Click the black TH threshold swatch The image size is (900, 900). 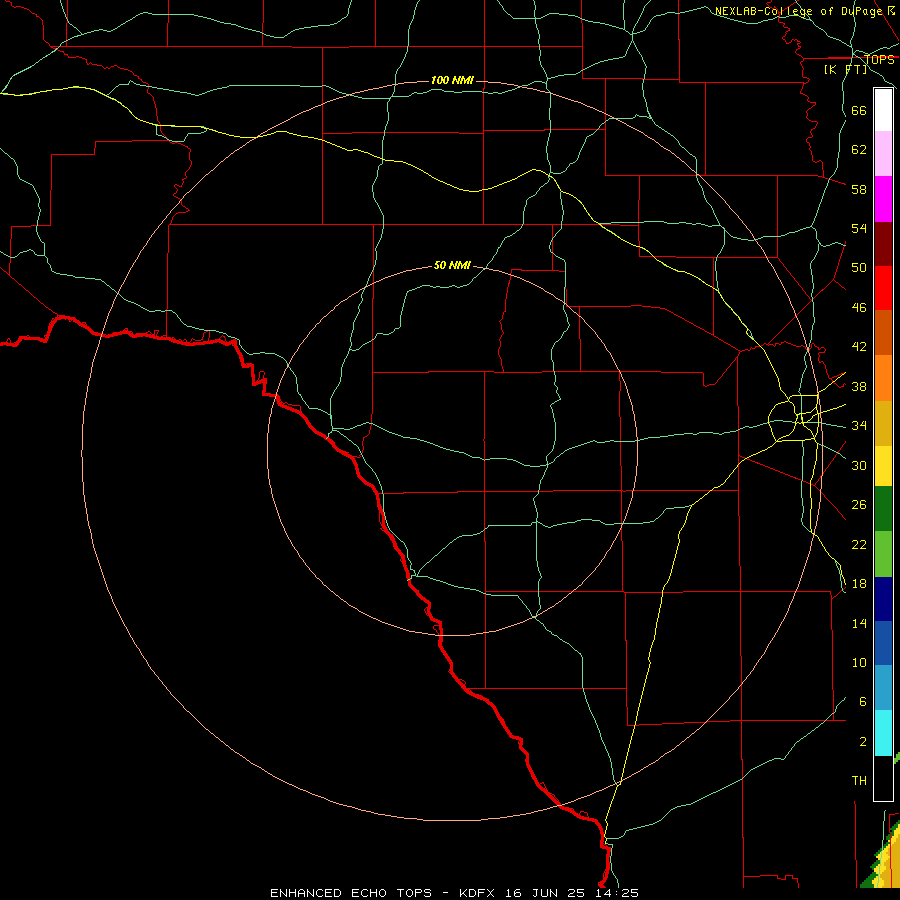click(x=883, y=778)
